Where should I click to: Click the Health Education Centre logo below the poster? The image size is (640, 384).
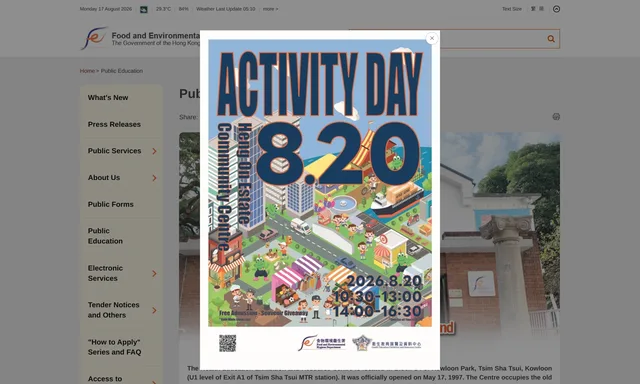coord(387,343)
